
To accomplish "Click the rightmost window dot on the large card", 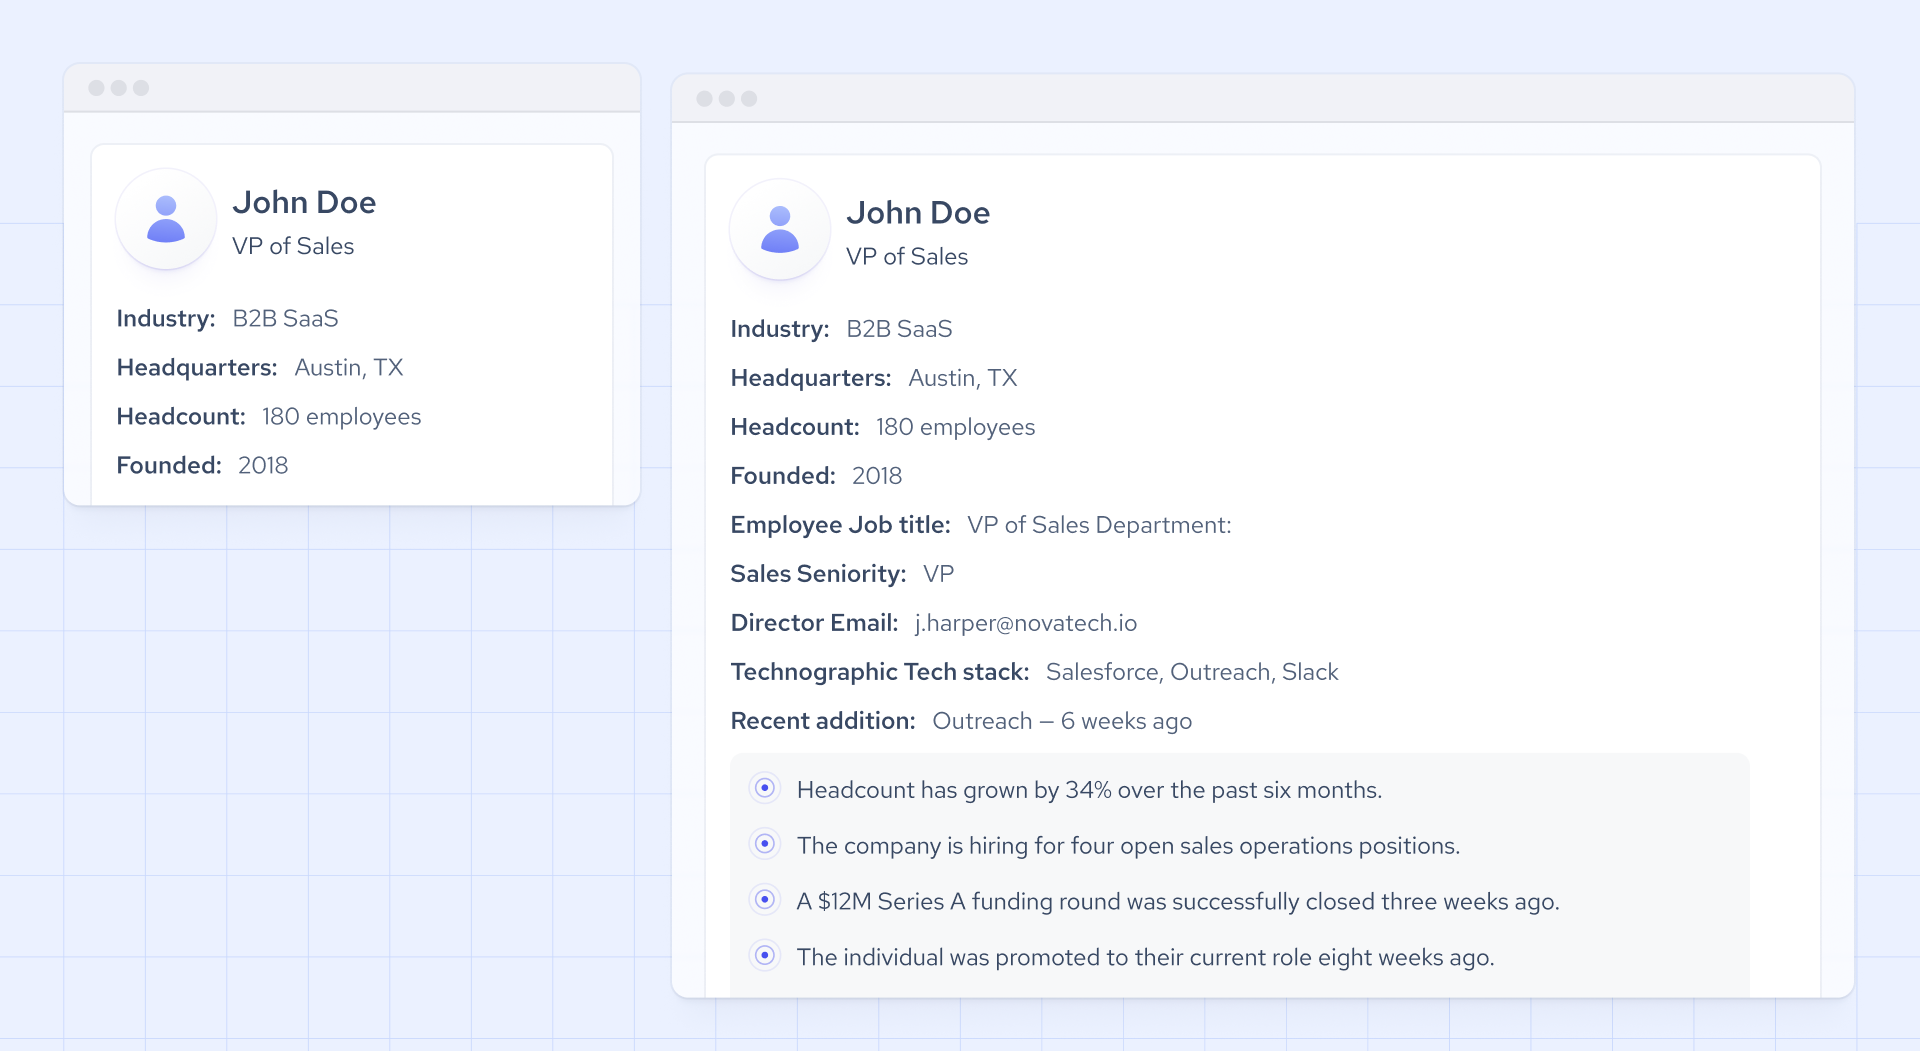I will pos(750,99).
